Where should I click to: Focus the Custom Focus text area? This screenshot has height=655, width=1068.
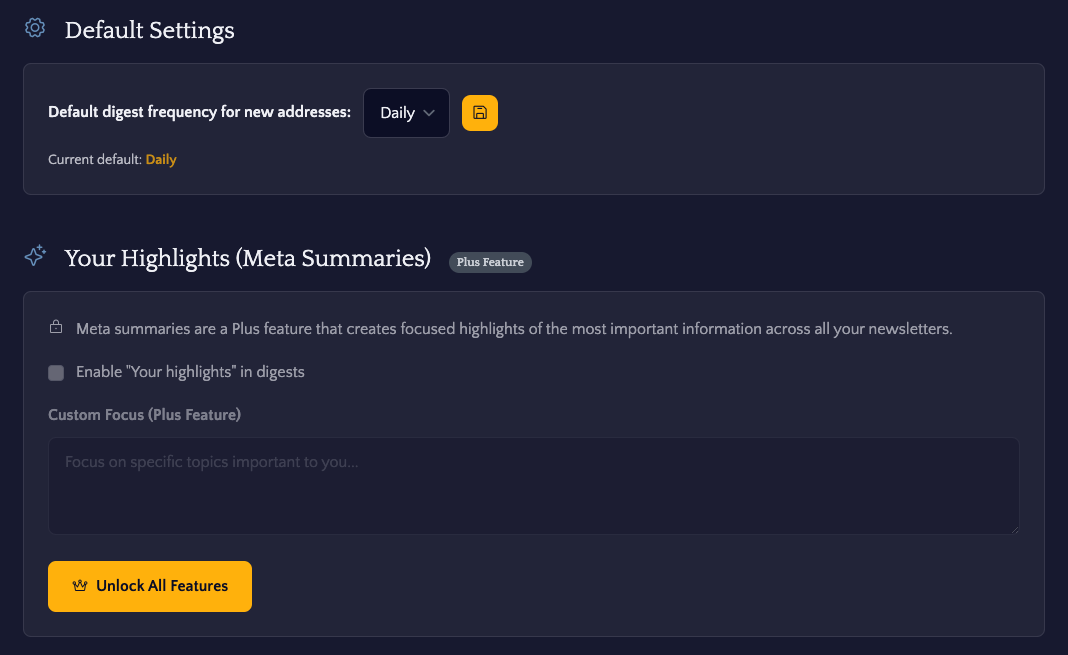tap(533, 485)
